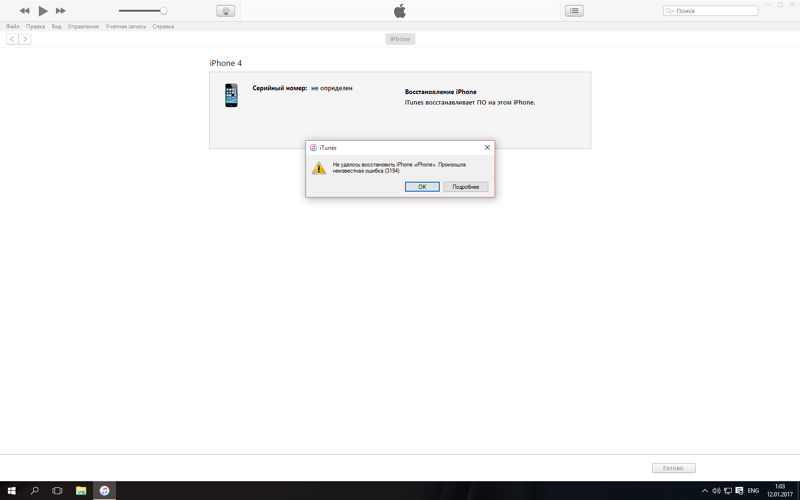Click the Серийный номер label
Image resolution: width=800 pixels, height=500 pixels.
(280, 88)
